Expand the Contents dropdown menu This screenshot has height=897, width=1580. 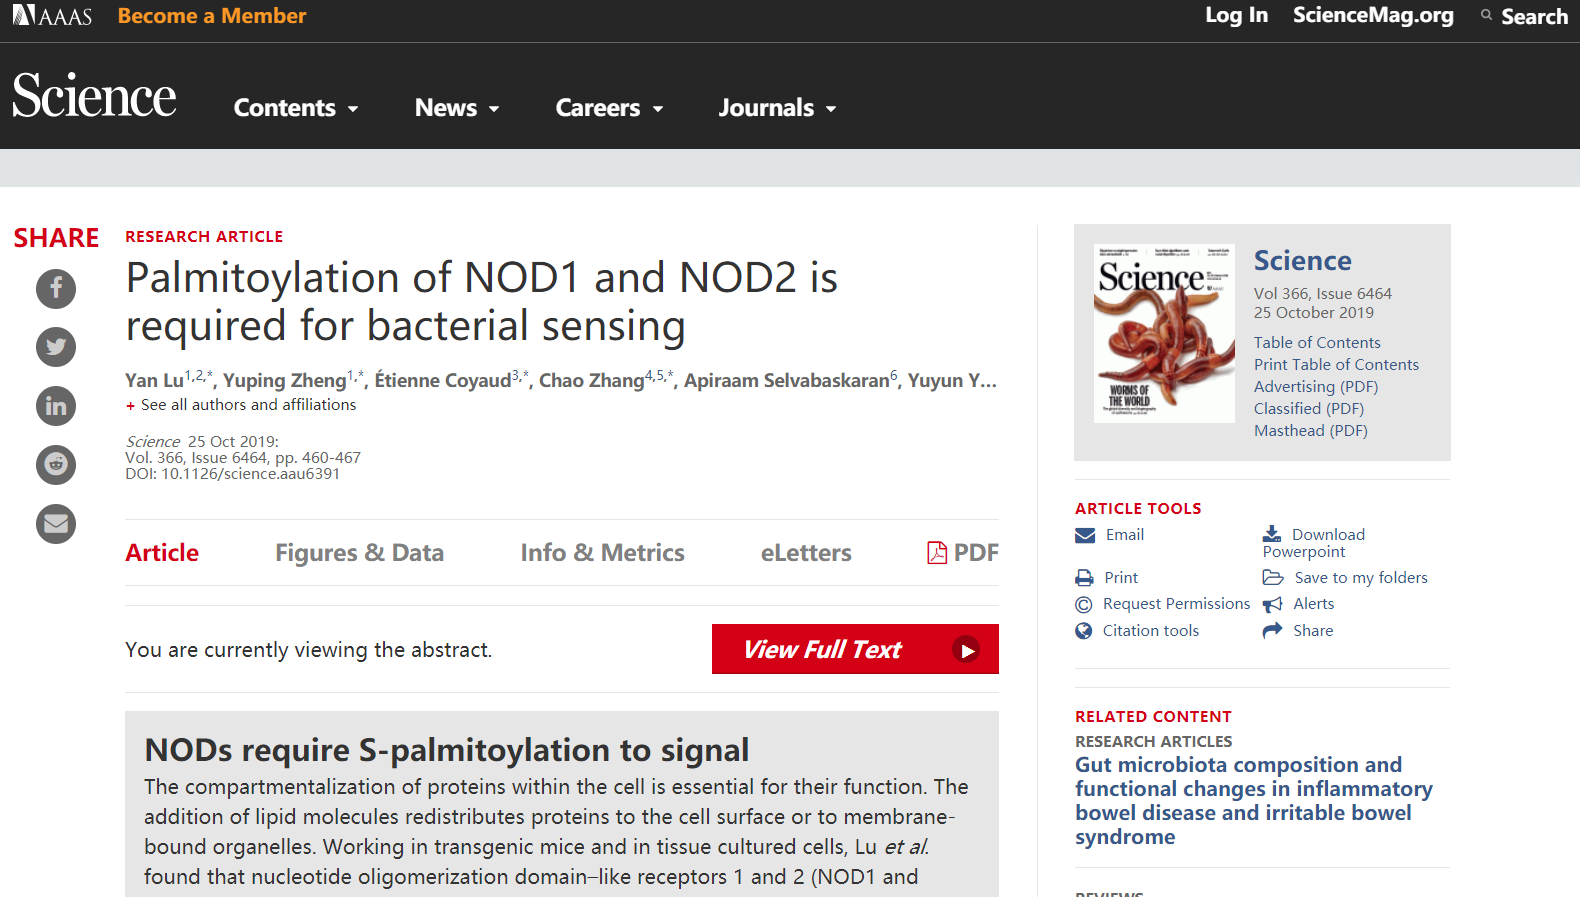coord(296,108)
